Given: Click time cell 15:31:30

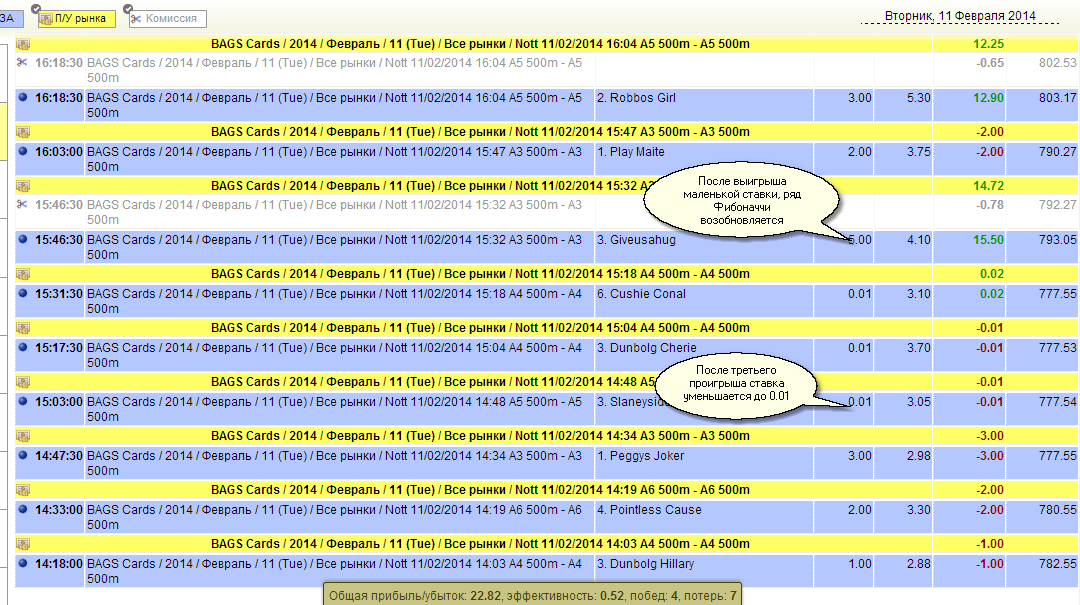Looking at the screenshot, I should 59,294.
